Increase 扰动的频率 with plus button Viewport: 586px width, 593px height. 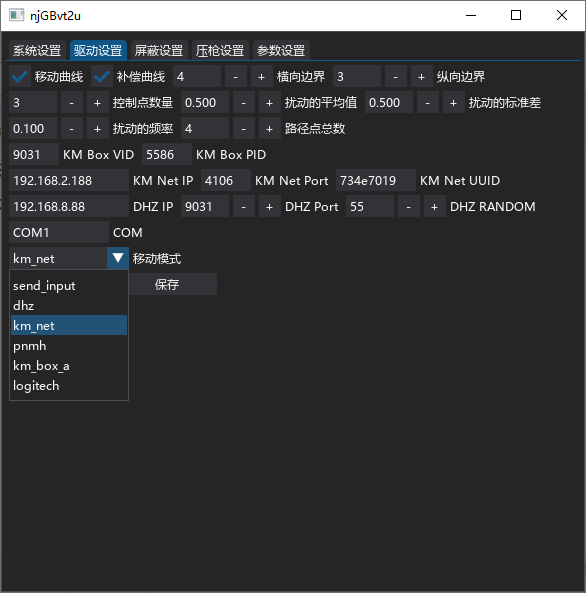click(x=97, y=129)
